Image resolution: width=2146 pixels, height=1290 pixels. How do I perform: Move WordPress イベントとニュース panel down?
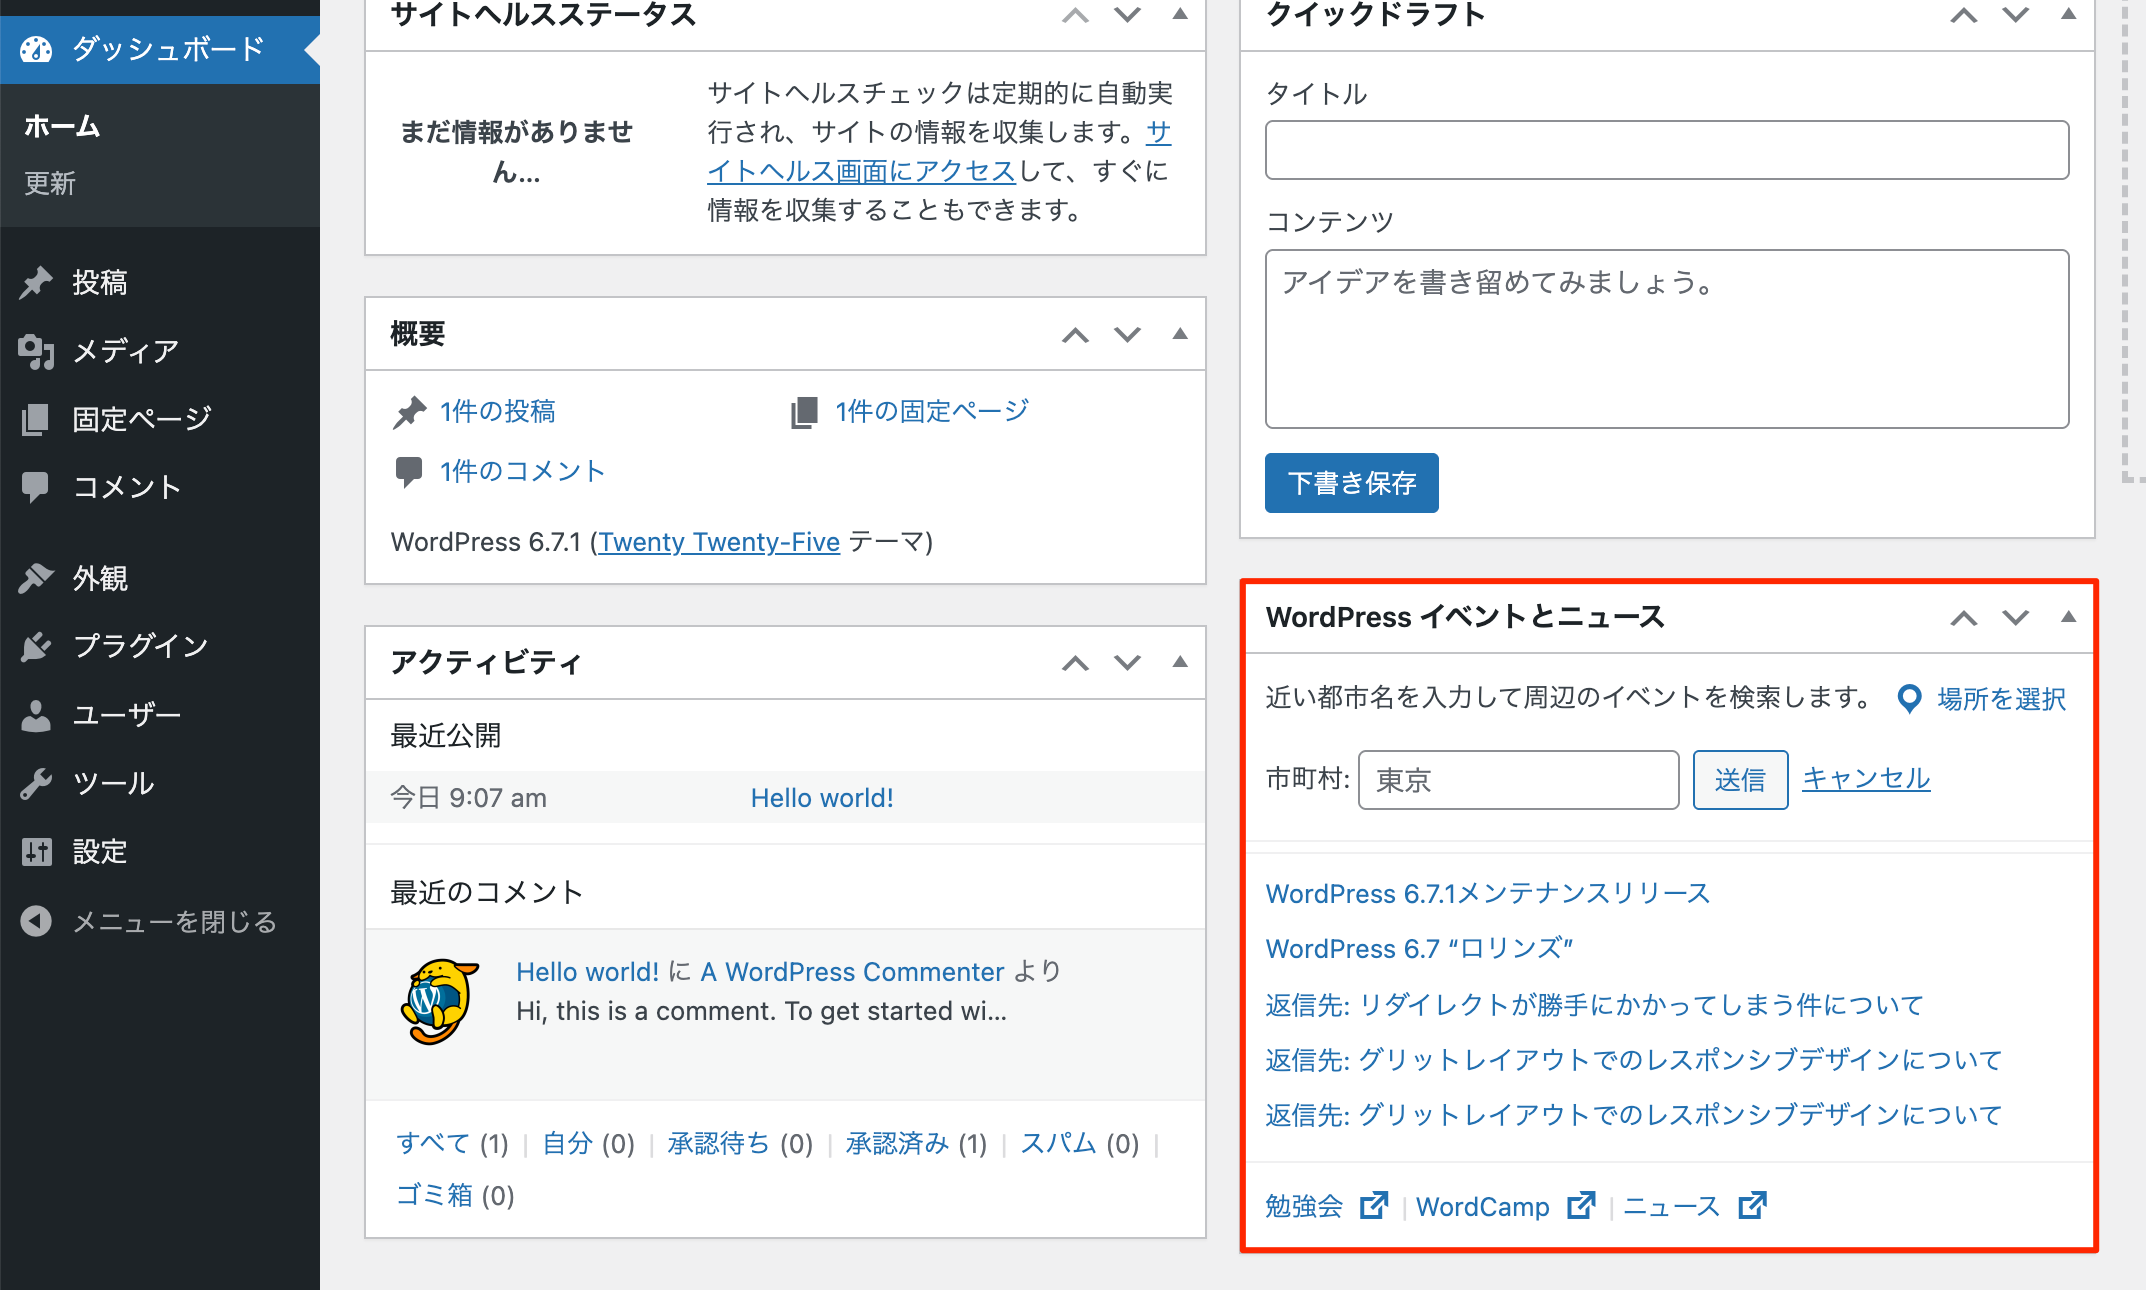[x=2015, y=618]
